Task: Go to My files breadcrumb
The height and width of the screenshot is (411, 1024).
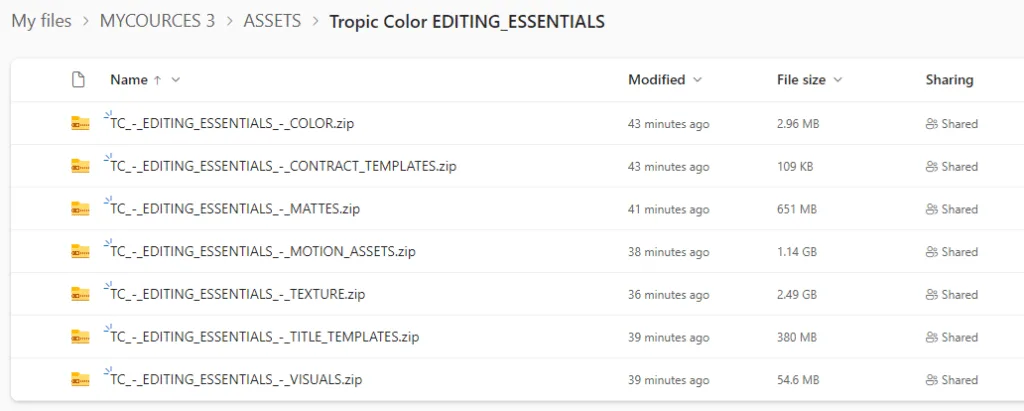Action: tap(41, 21)
